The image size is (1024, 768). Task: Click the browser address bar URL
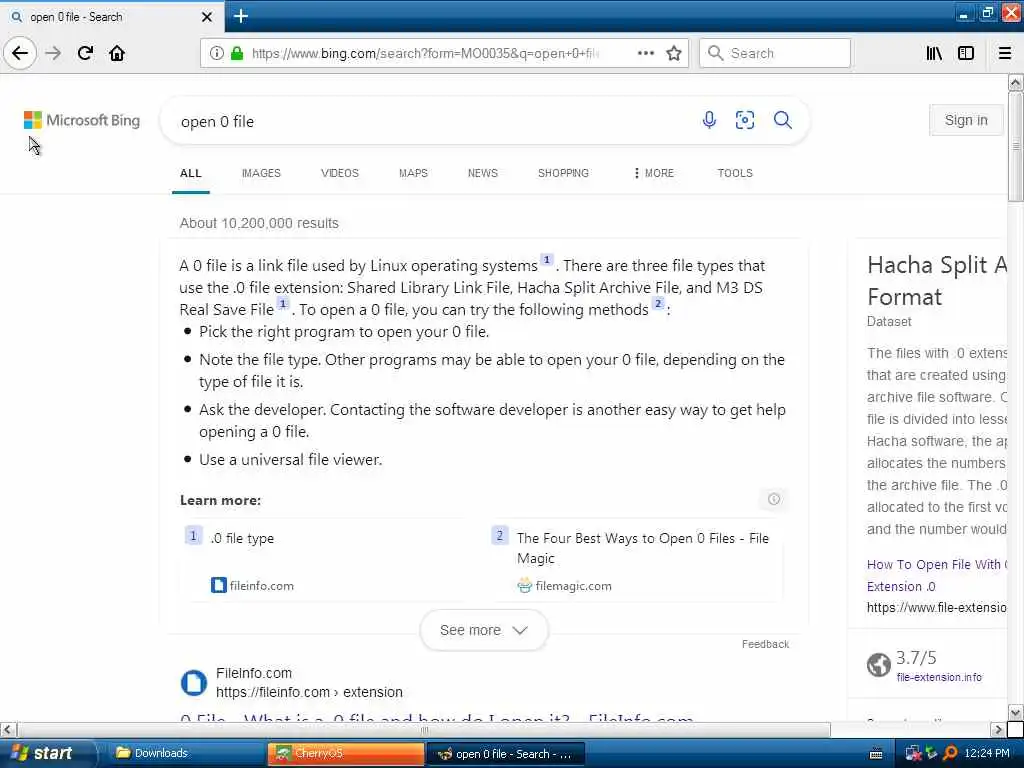(x=425, y=53)
